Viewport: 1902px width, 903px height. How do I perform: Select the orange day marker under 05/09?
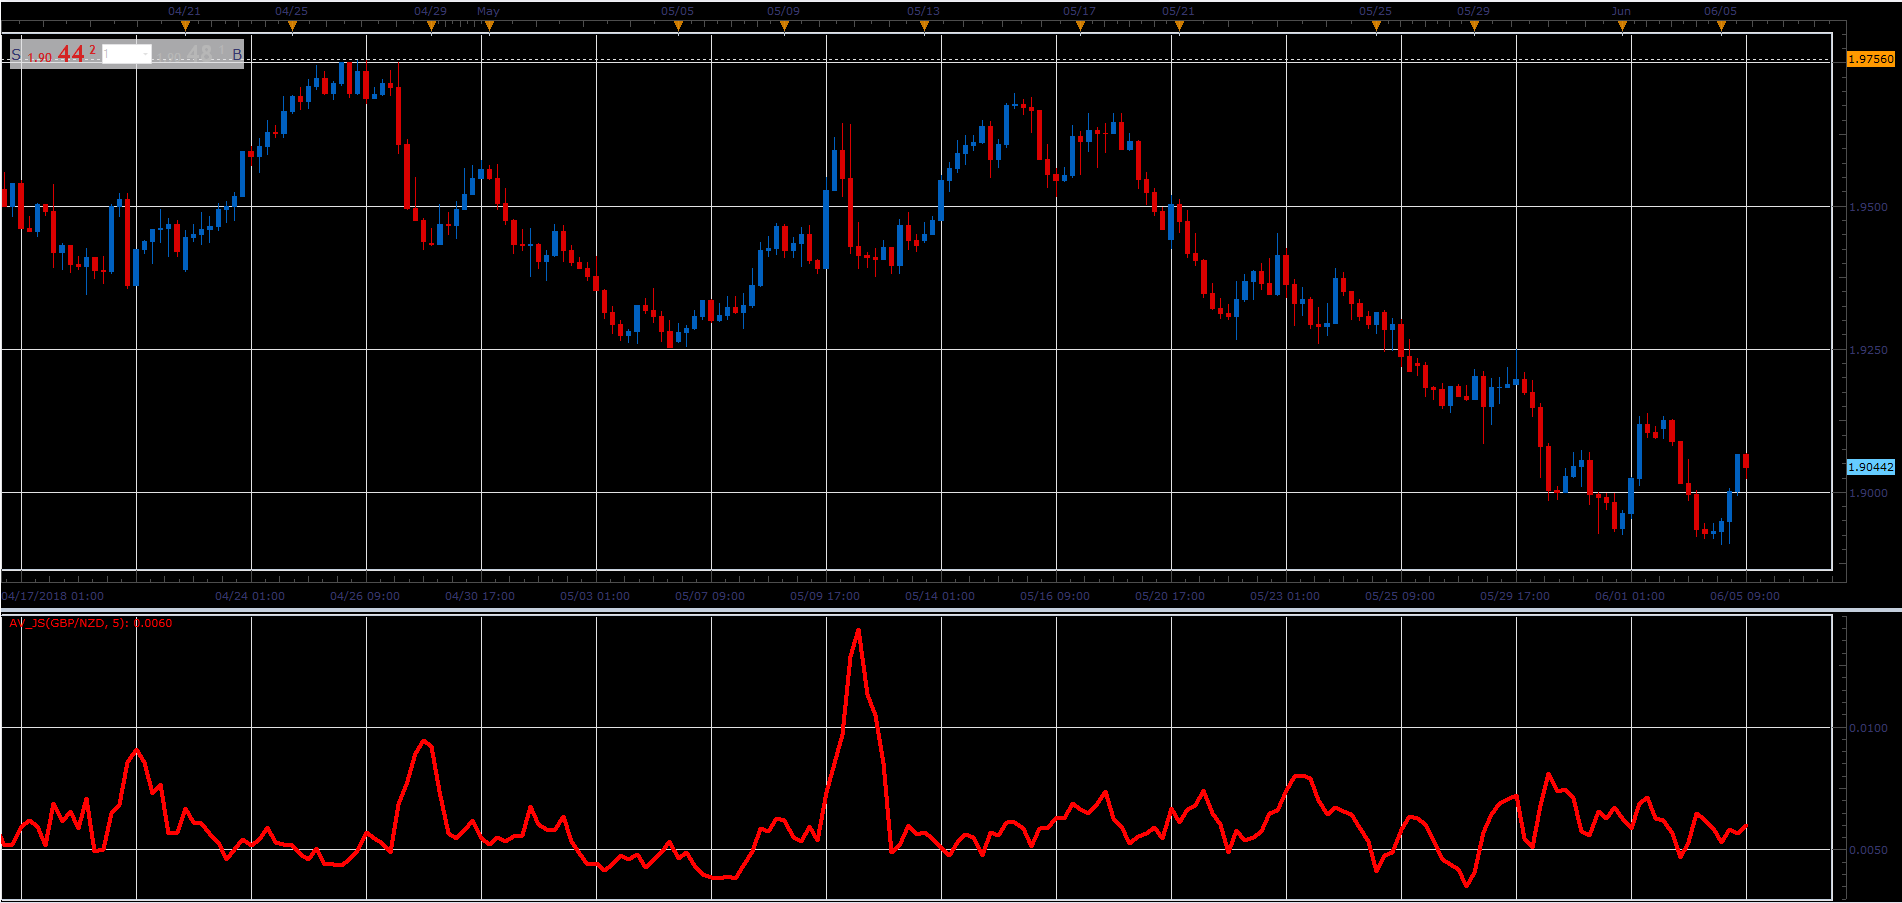784,27
